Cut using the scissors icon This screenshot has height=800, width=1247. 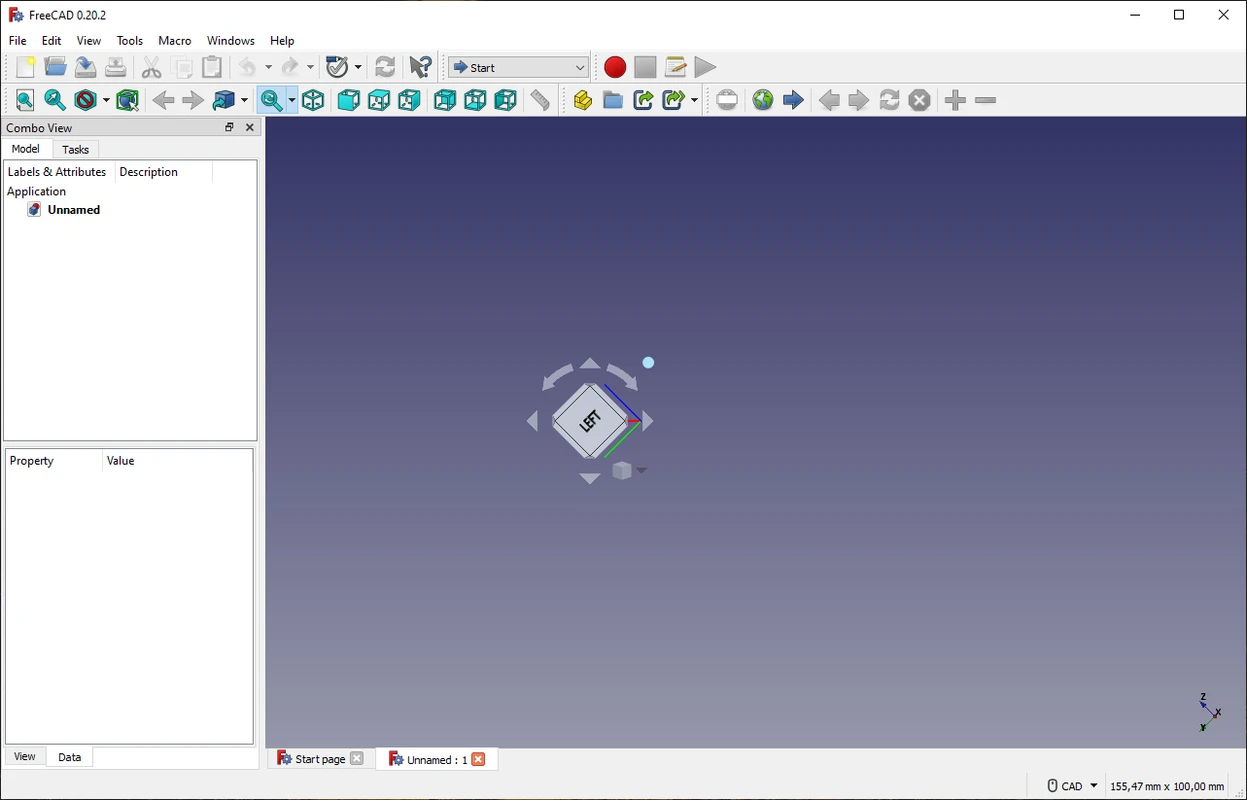(152, 67)
